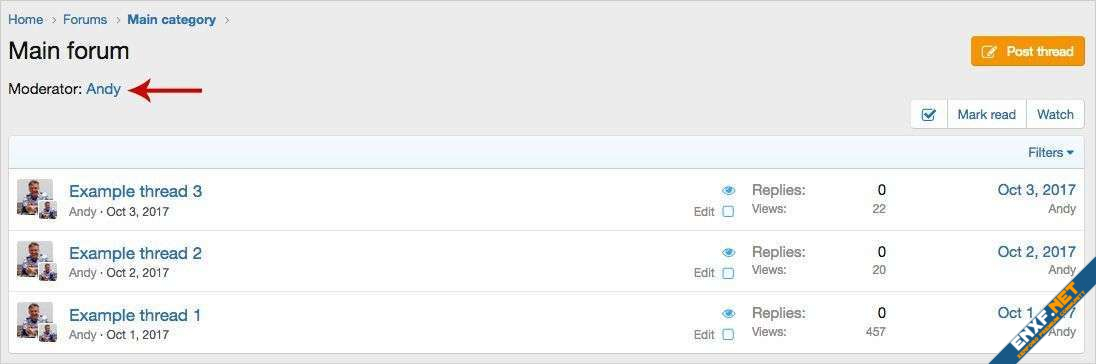Click the Post thread button
This screenshot has width=1096, height=364.
coord(1028,52)
